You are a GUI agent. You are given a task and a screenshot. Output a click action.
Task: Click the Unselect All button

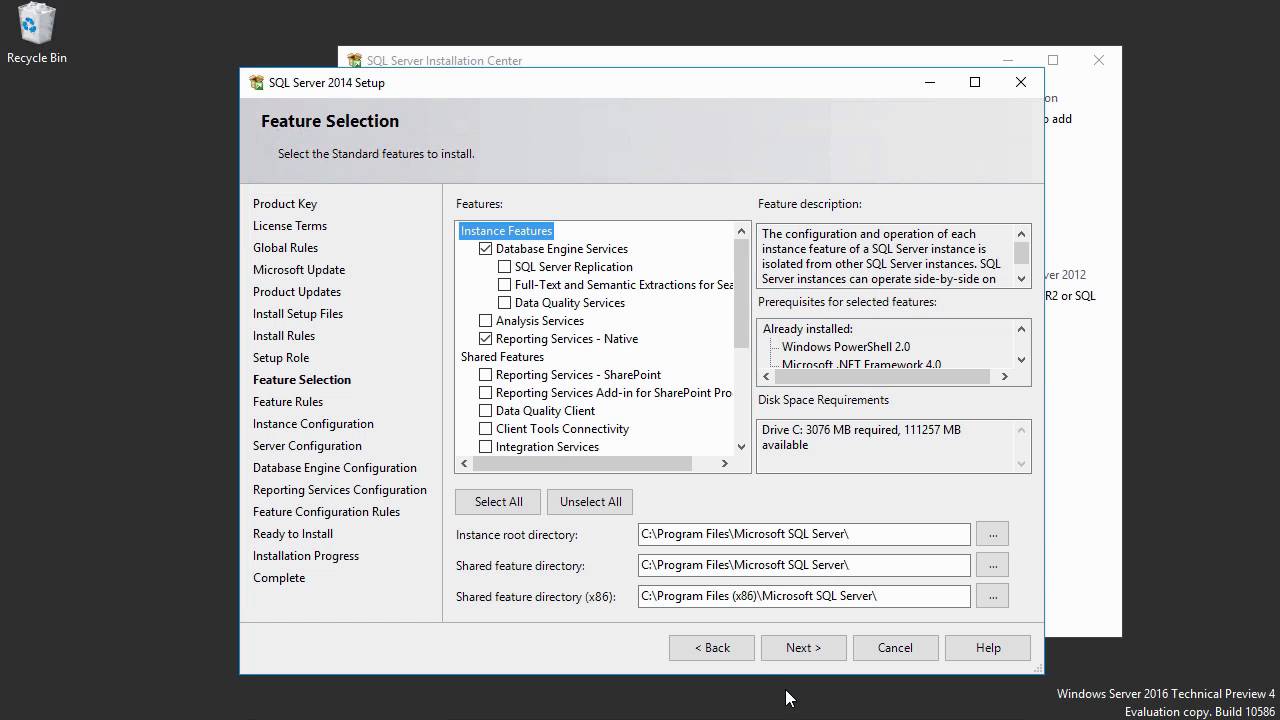[x=590, y=502]
